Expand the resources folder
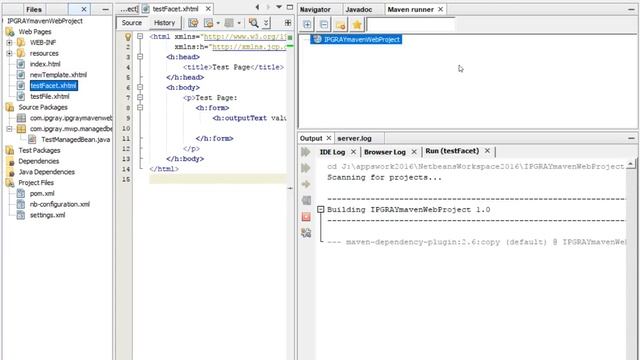Image resolution: width=640 pixels, height=360 pixels. pos(9,53)
